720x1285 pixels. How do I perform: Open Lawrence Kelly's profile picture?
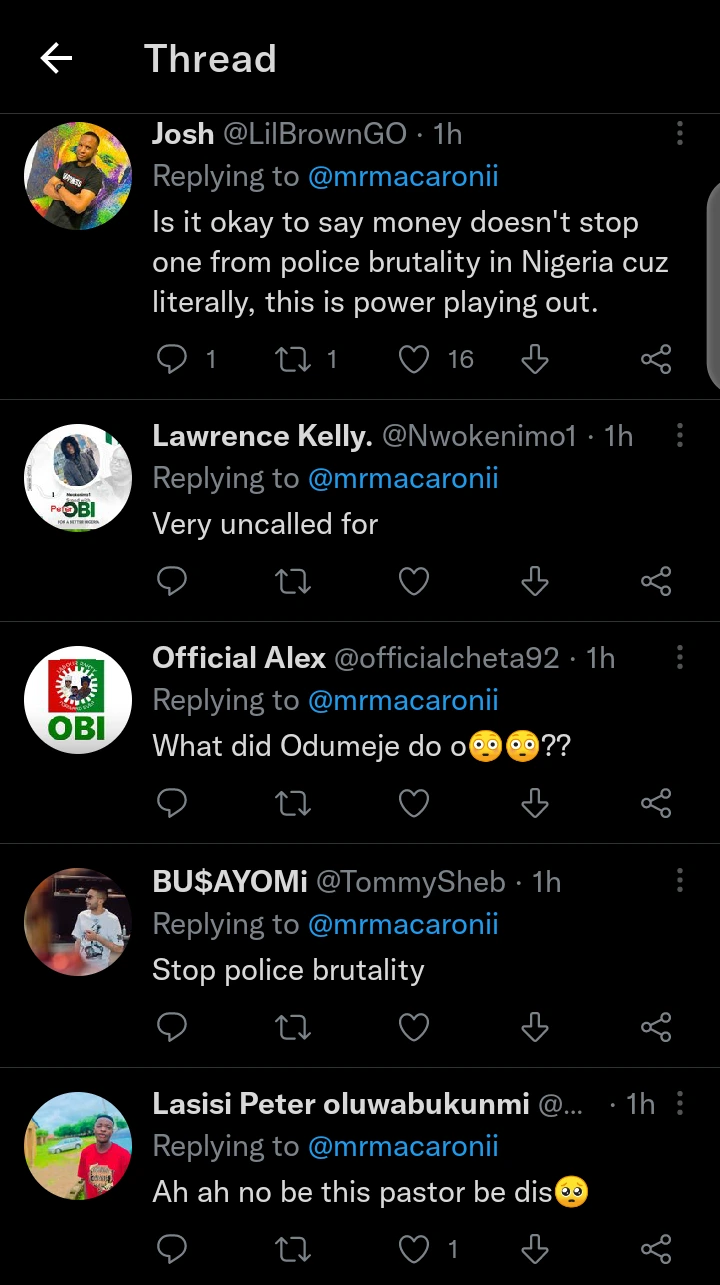click(x=78, y=478)
